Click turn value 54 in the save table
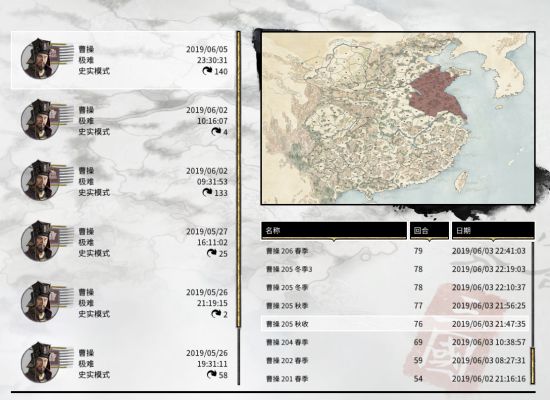The width and height of the screenshot is (550, 400). pyautogui.click(x=418, y=379)
